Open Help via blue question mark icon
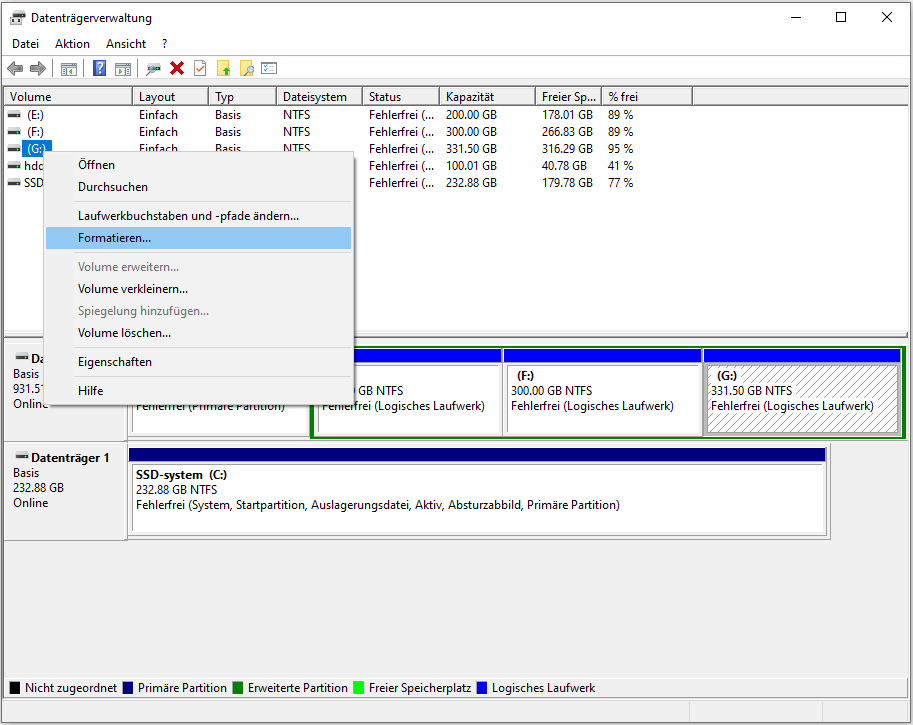This screenshot has width=913, height=725. [x=100, y=69]
